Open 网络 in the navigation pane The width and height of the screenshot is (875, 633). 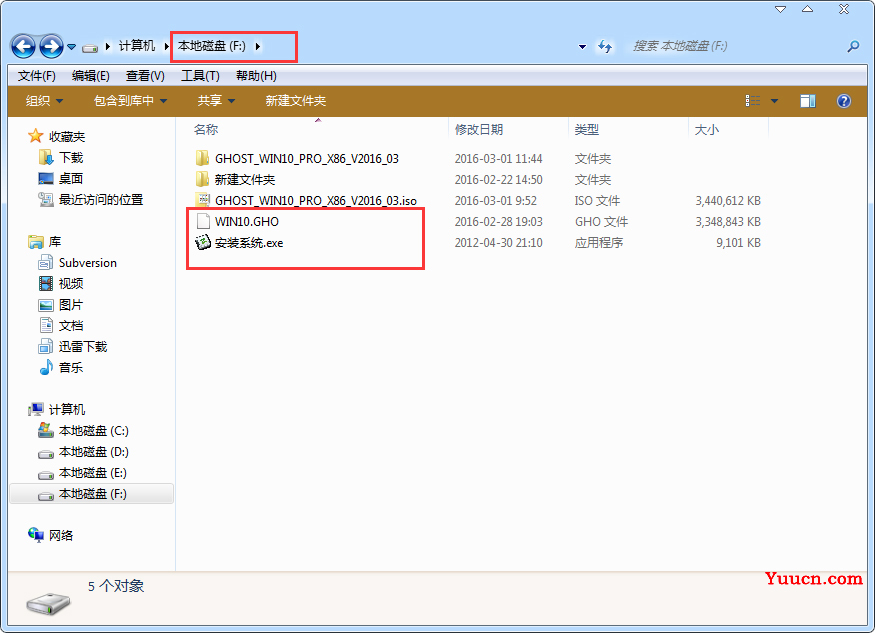click(61, 536)
